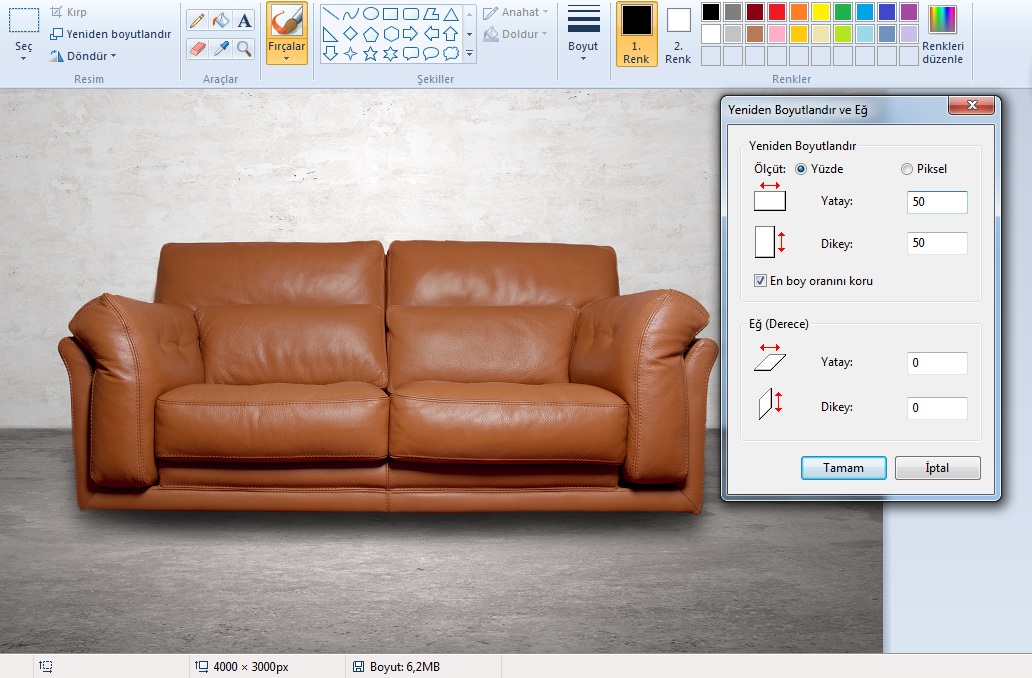Choose the Eraser tool
Screen dimensions: 1032x678
(197, 48)
